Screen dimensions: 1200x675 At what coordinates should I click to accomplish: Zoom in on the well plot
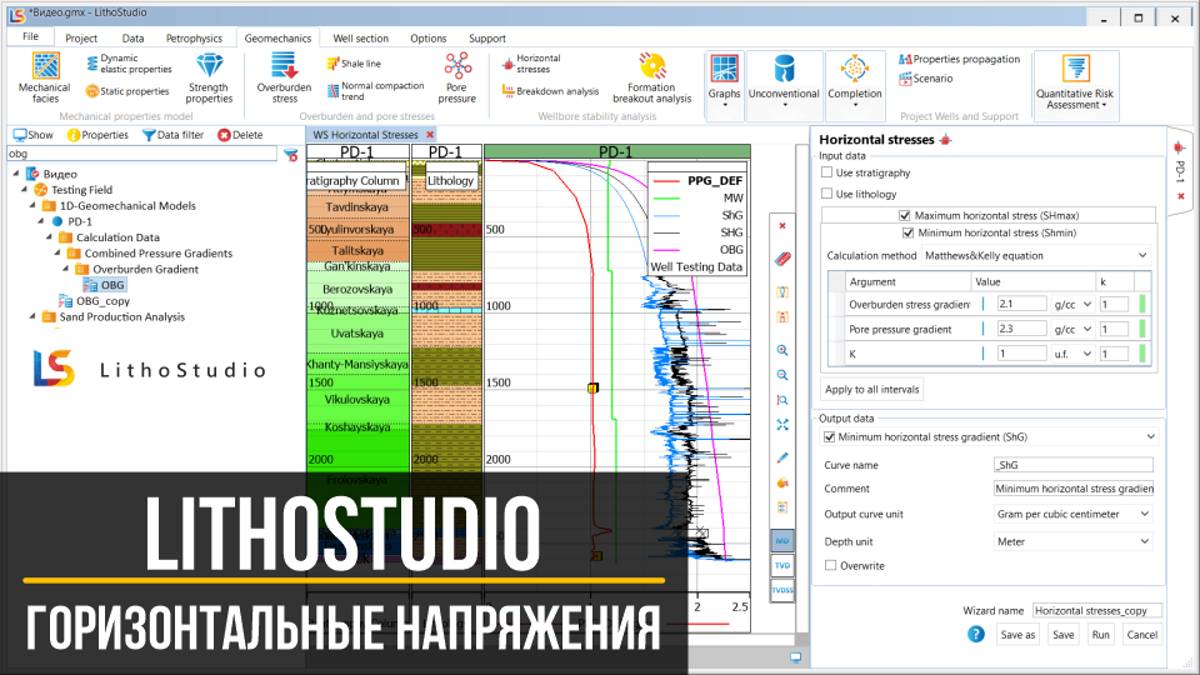point(783,350)
